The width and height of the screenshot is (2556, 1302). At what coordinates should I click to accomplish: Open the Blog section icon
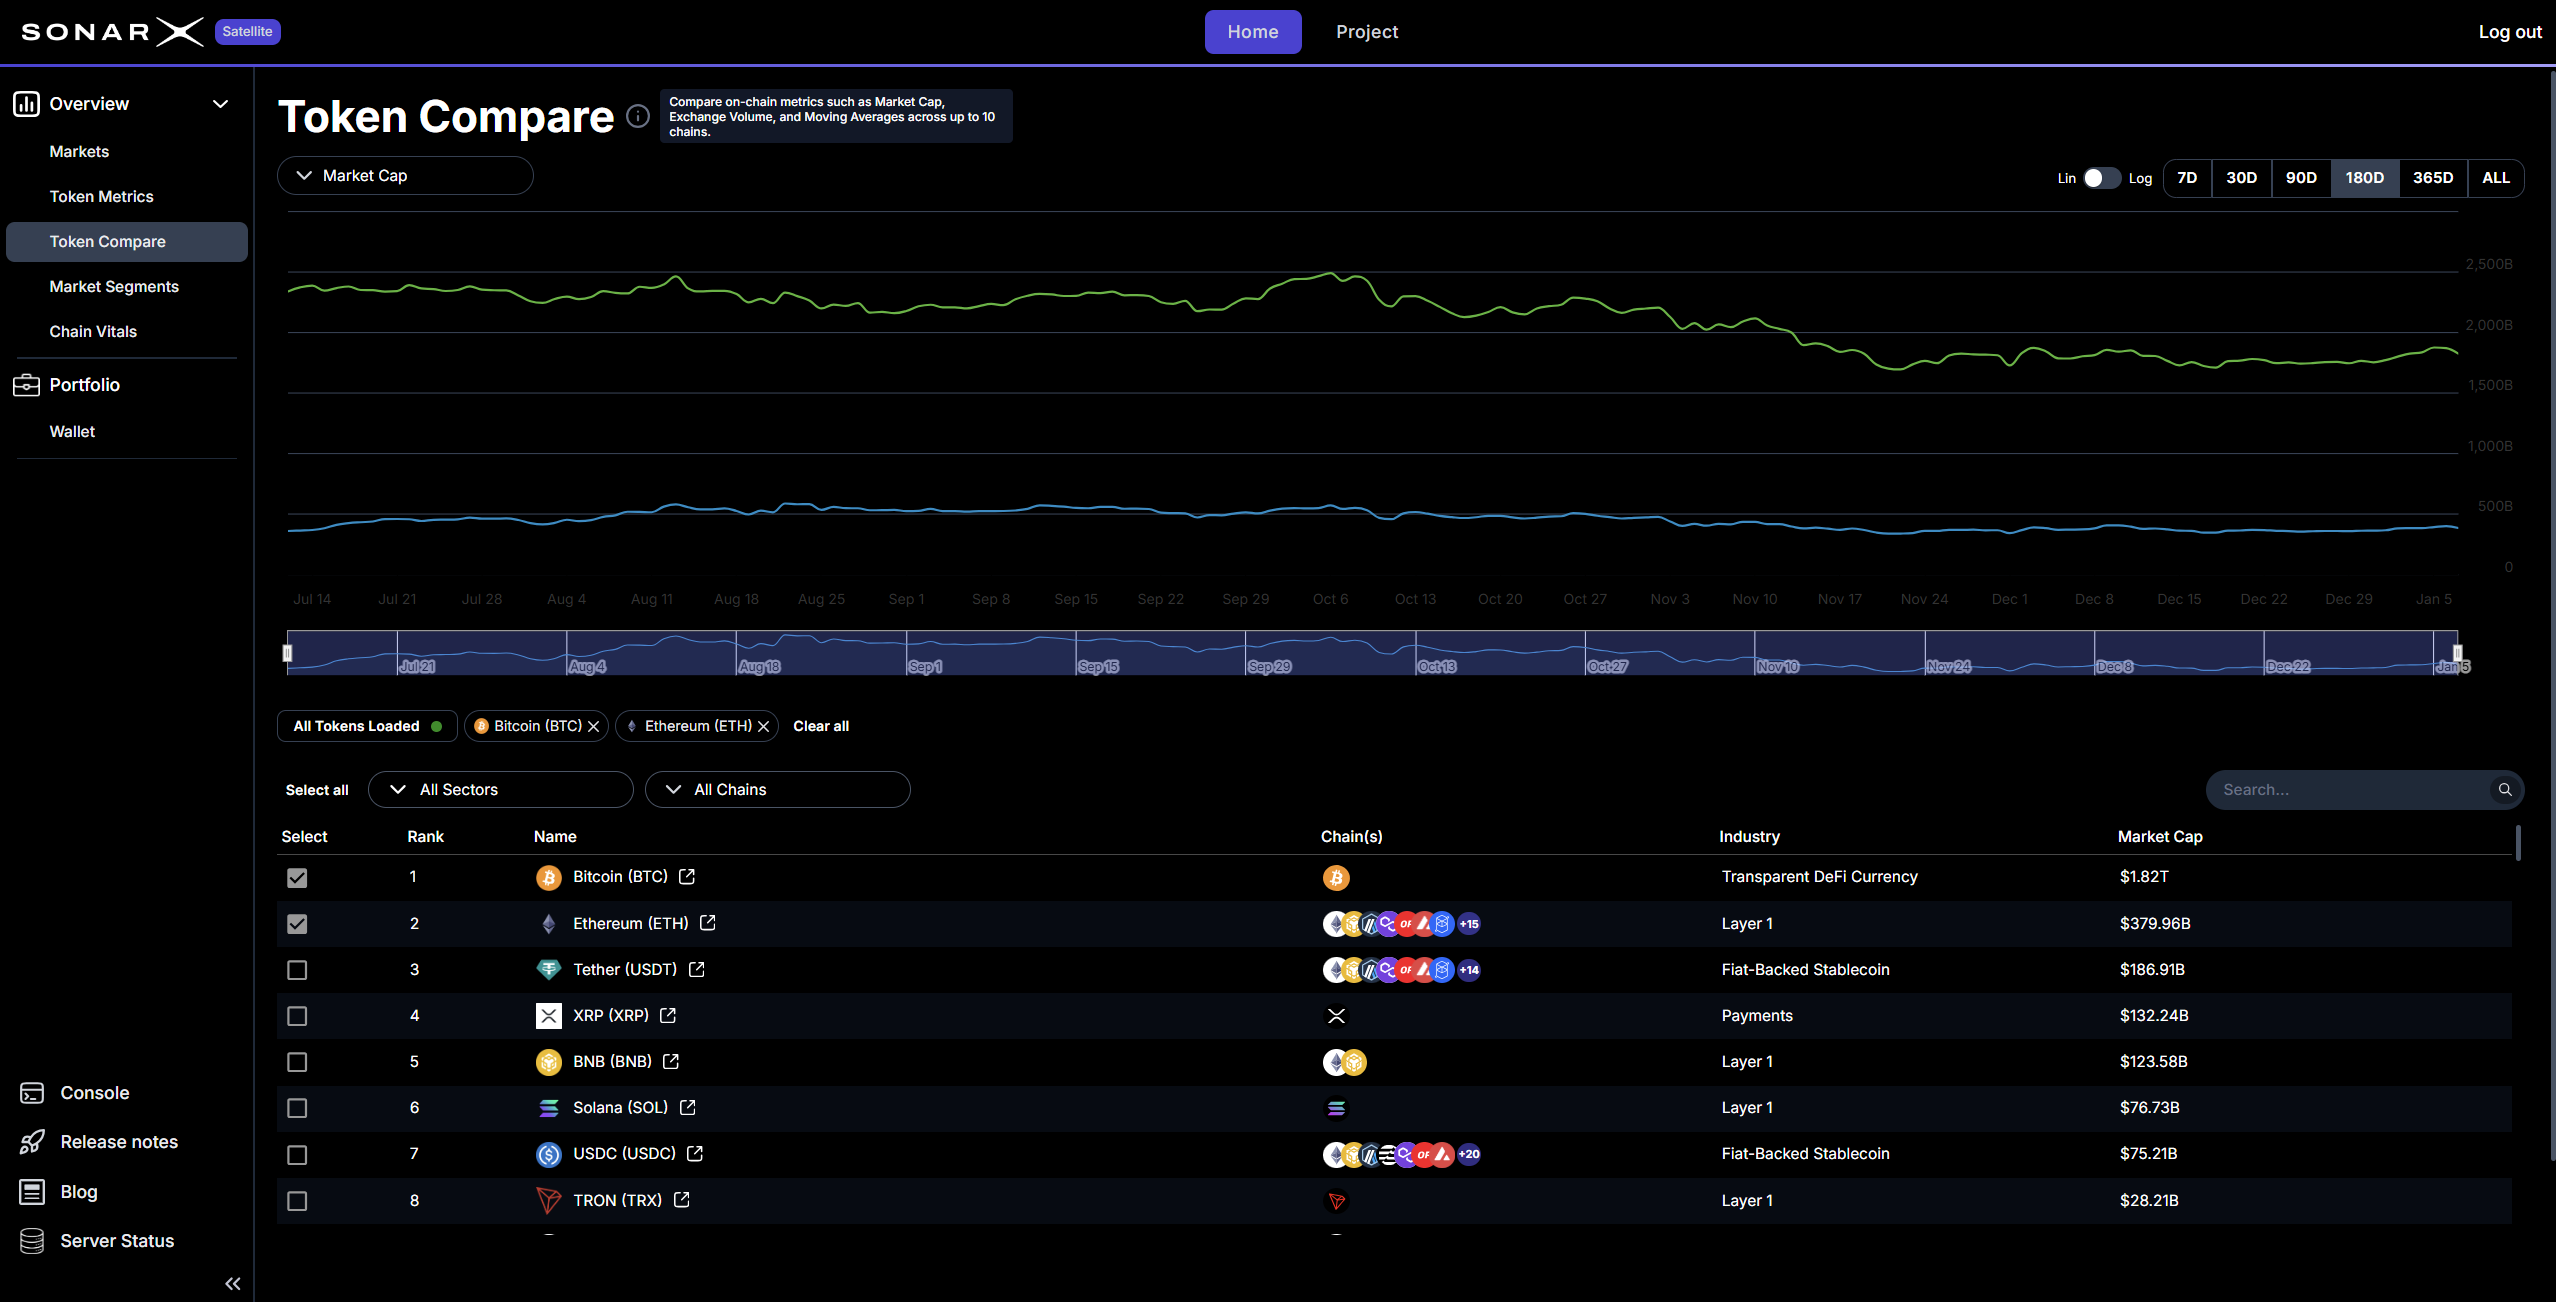(x=31, y=1191)
